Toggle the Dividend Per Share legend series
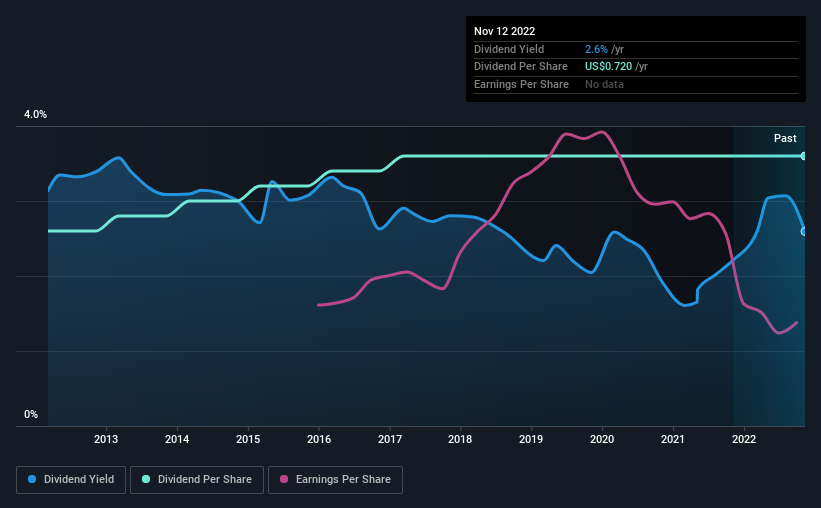This screenshot has height=508, width=821. click(x=196, y=480)
